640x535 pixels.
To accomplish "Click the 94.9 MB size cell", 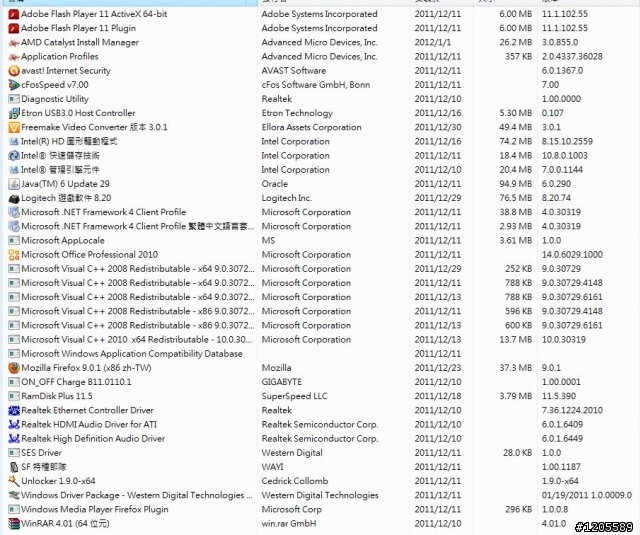I will pos(516,184).
